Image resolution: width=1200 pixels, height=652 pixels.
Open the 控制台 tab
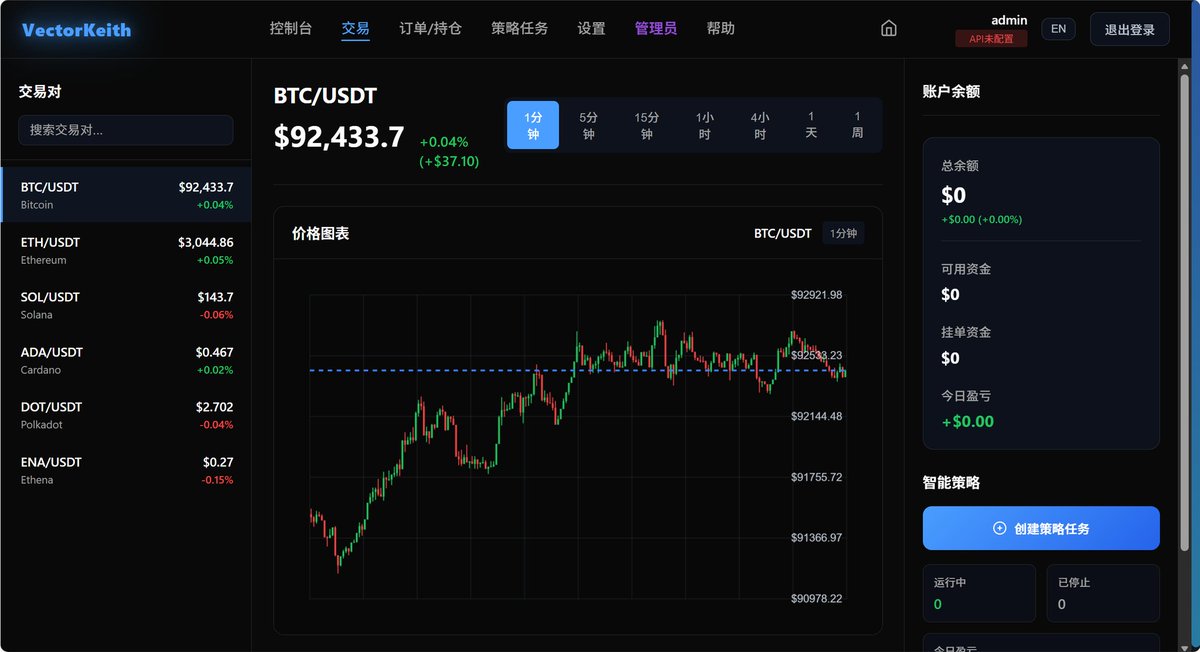pos(291,29)
